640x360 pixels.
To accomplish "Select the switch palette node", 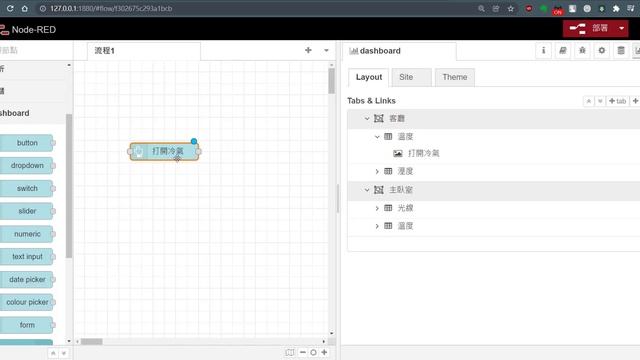I will pyautogui.click(x=27, y=189).
